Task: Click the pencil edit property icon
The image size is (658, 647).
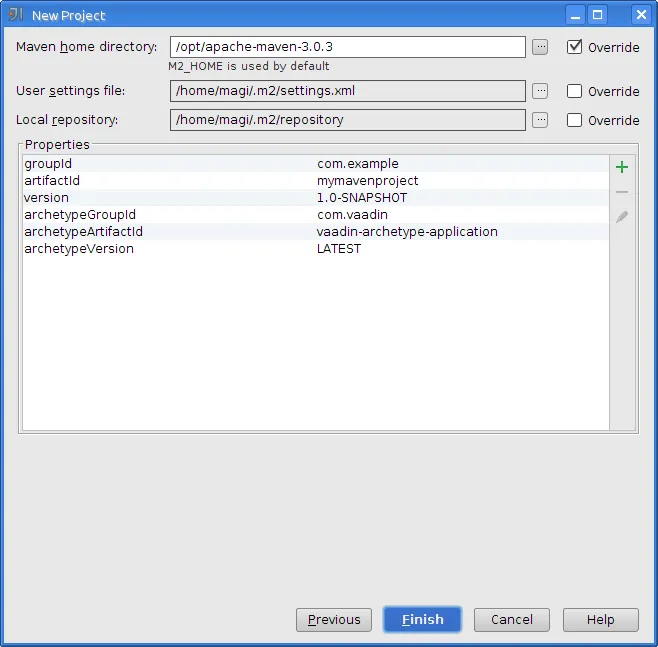Action: tap(622, 216)
